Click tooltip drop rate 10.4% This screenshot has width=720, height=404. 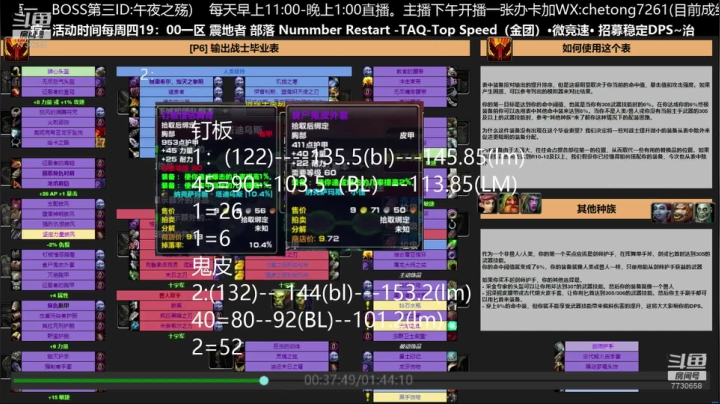coord(260,245)
